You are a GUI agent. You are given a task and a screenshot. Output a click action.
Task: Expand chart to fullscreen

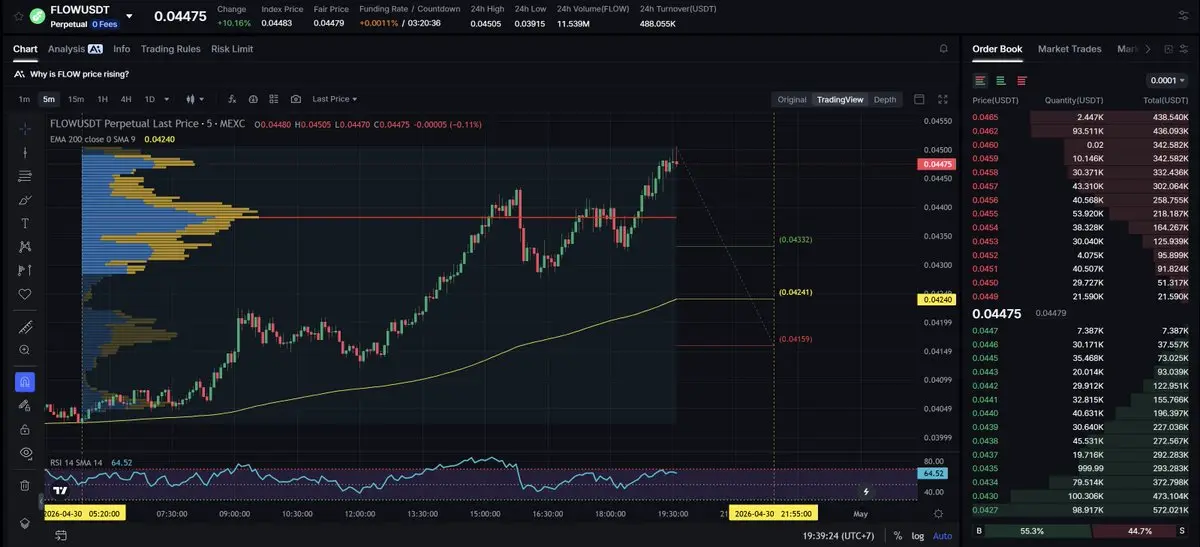(942, 99)
